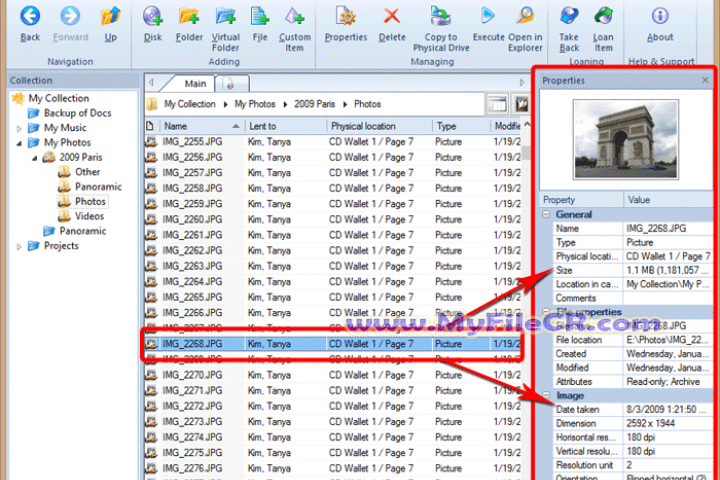720x480 pixels.
Task: Select My Music in the collection tree
Action: tap(65, 128)
